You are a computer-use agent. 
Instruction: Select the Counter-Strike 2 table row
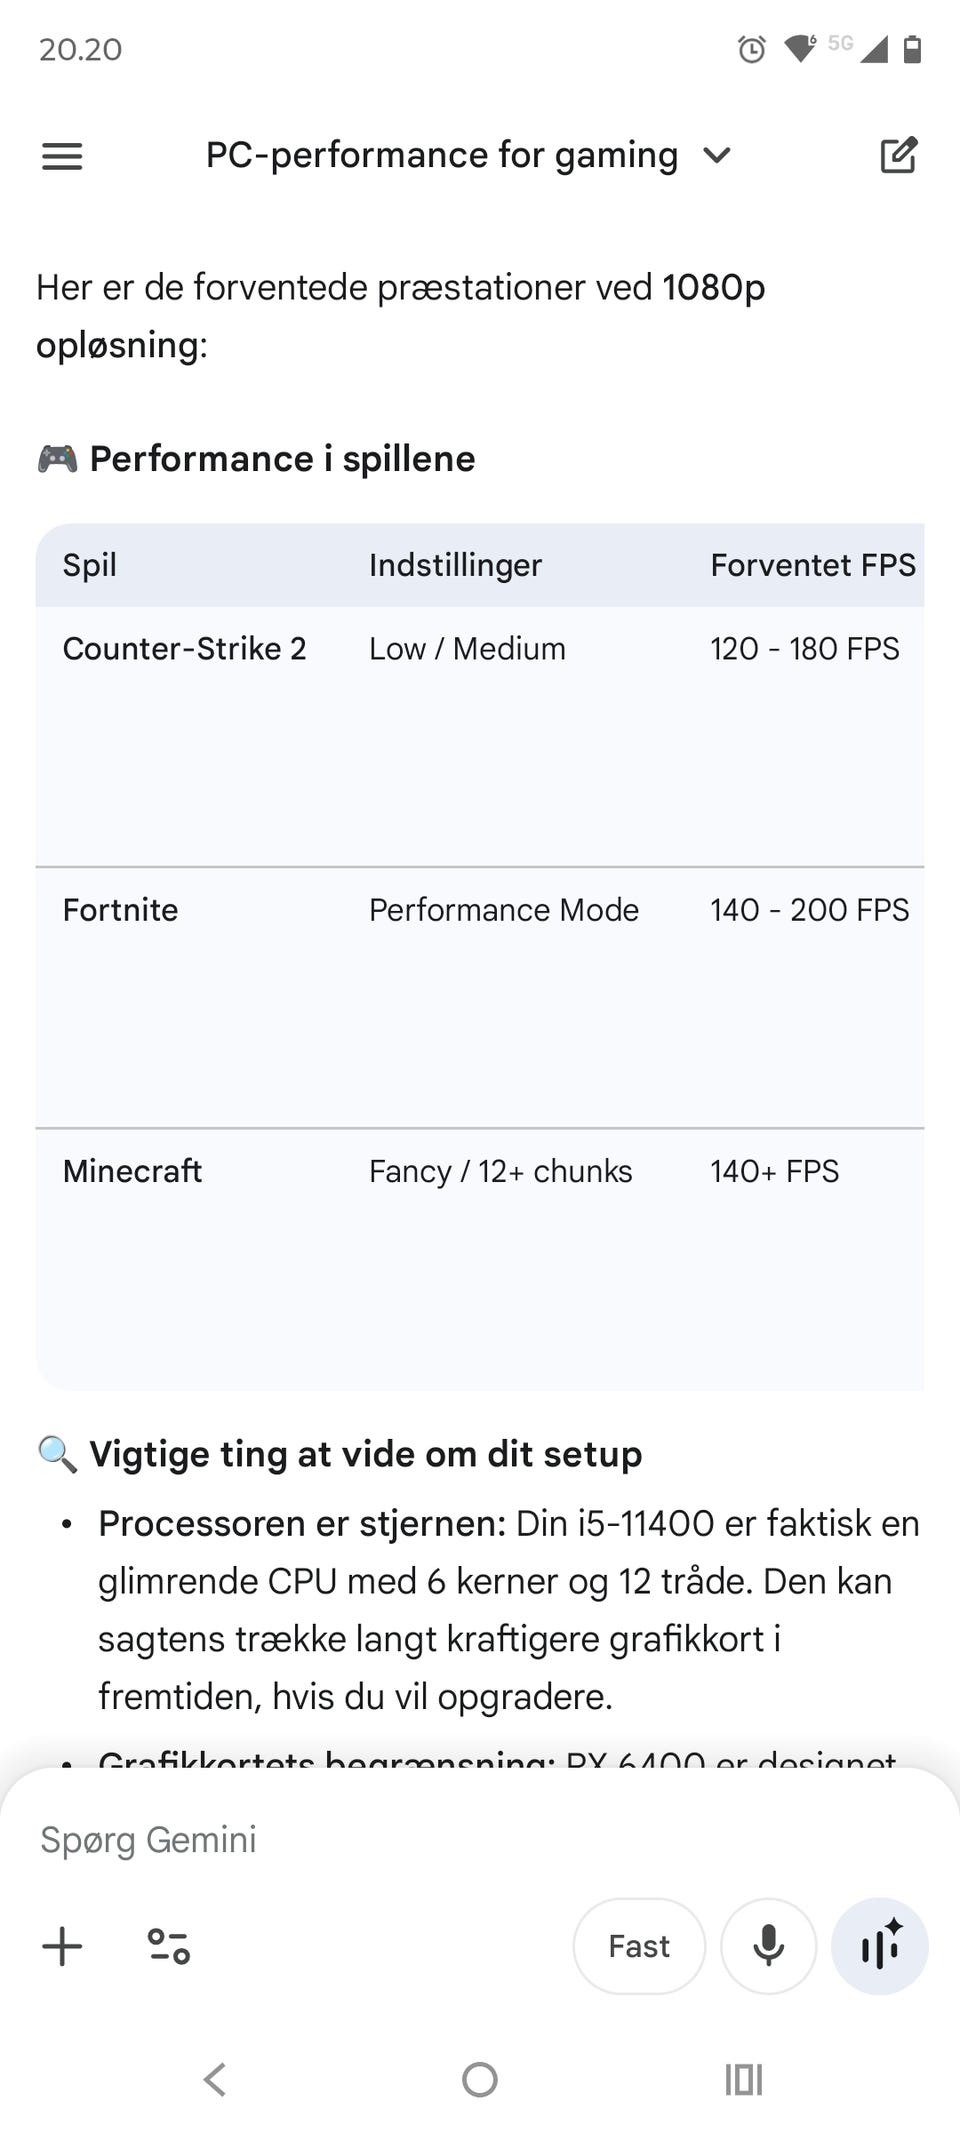pyautogui.click(x=184, y=649)
